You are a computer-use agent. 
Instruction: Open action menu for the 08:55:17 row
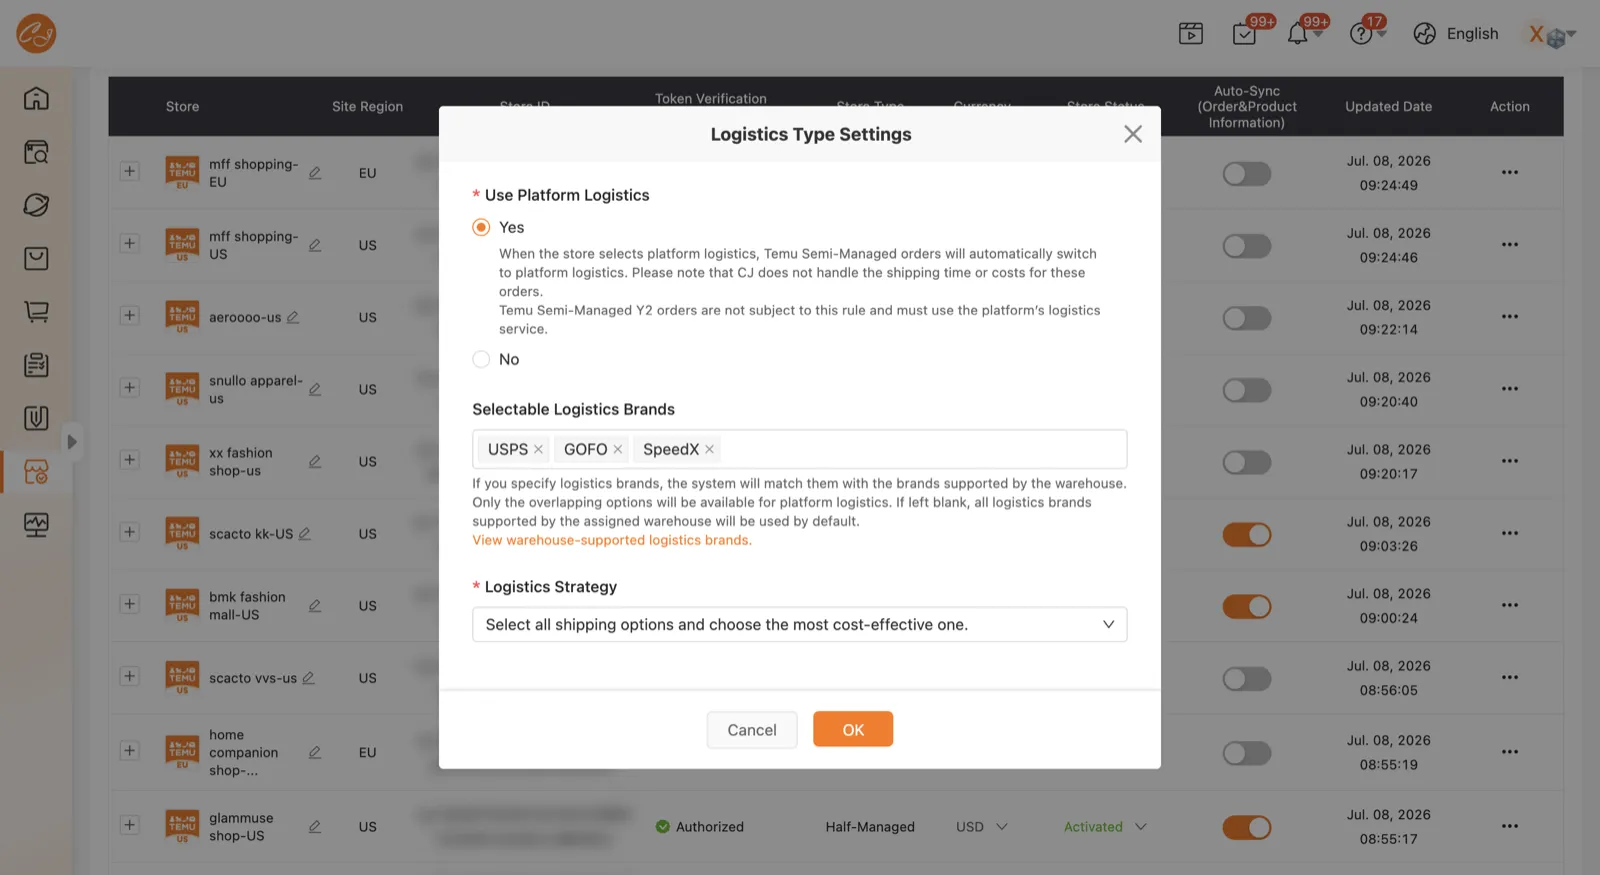pos(1510,826)
